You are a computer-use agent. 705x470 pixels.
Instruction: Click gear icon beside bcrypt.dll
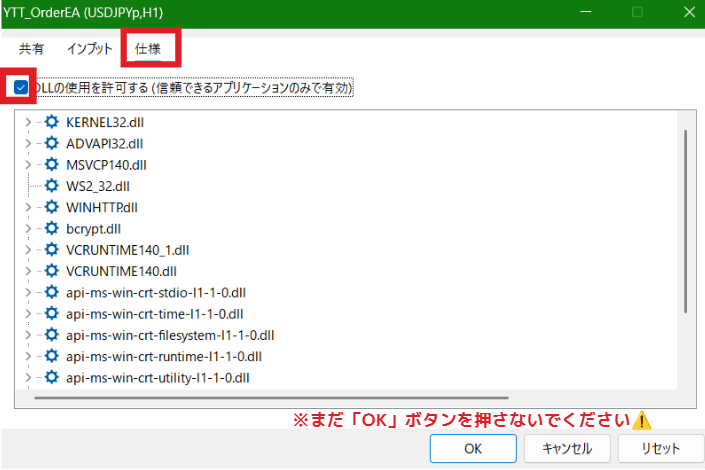coord(52,228)
